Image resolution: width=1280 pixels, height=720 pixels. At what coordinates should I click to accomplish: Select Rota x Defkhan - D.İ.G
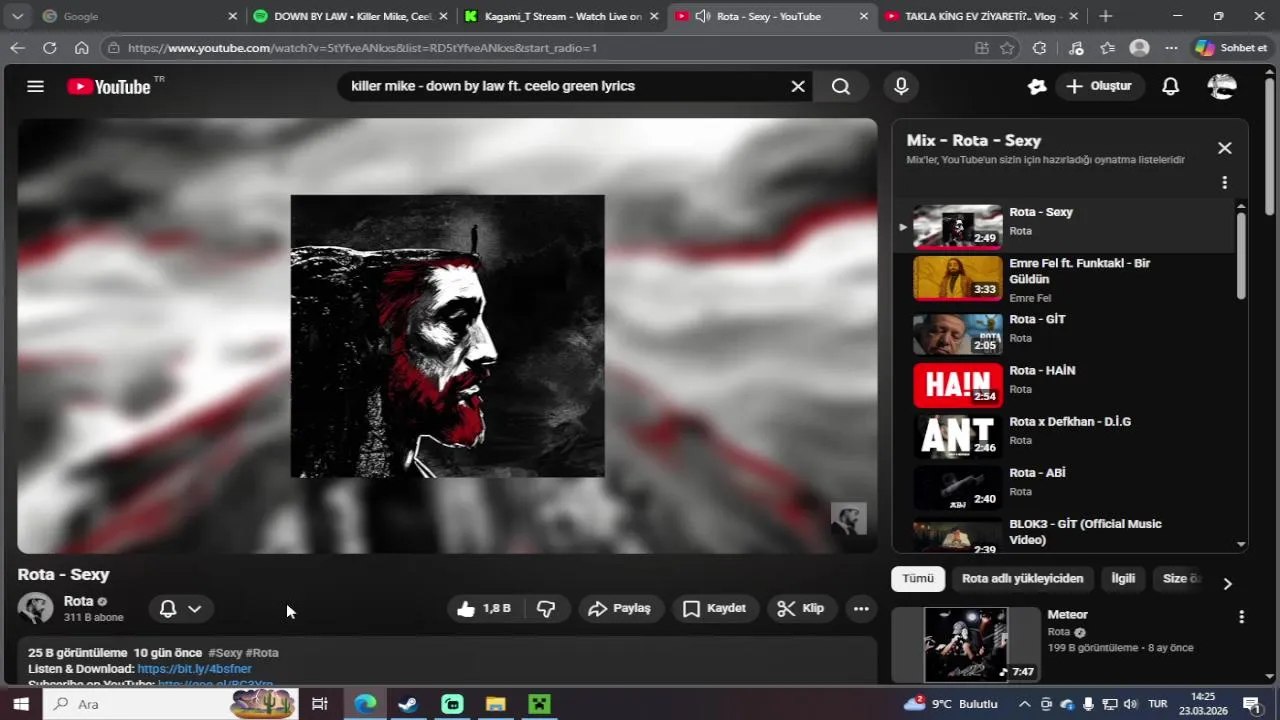pos(1065,436)
